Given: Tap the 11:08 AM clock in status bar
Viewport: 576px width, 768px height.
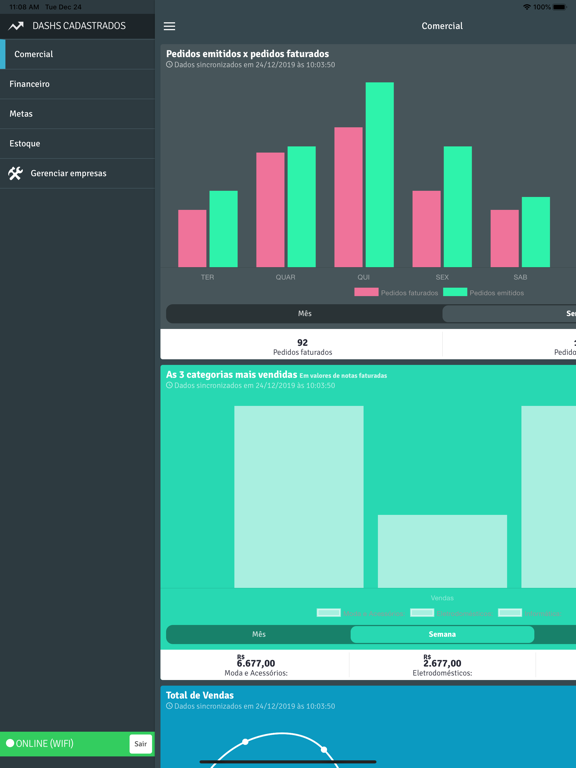Looking at the screenshot, I should [24, 7].
